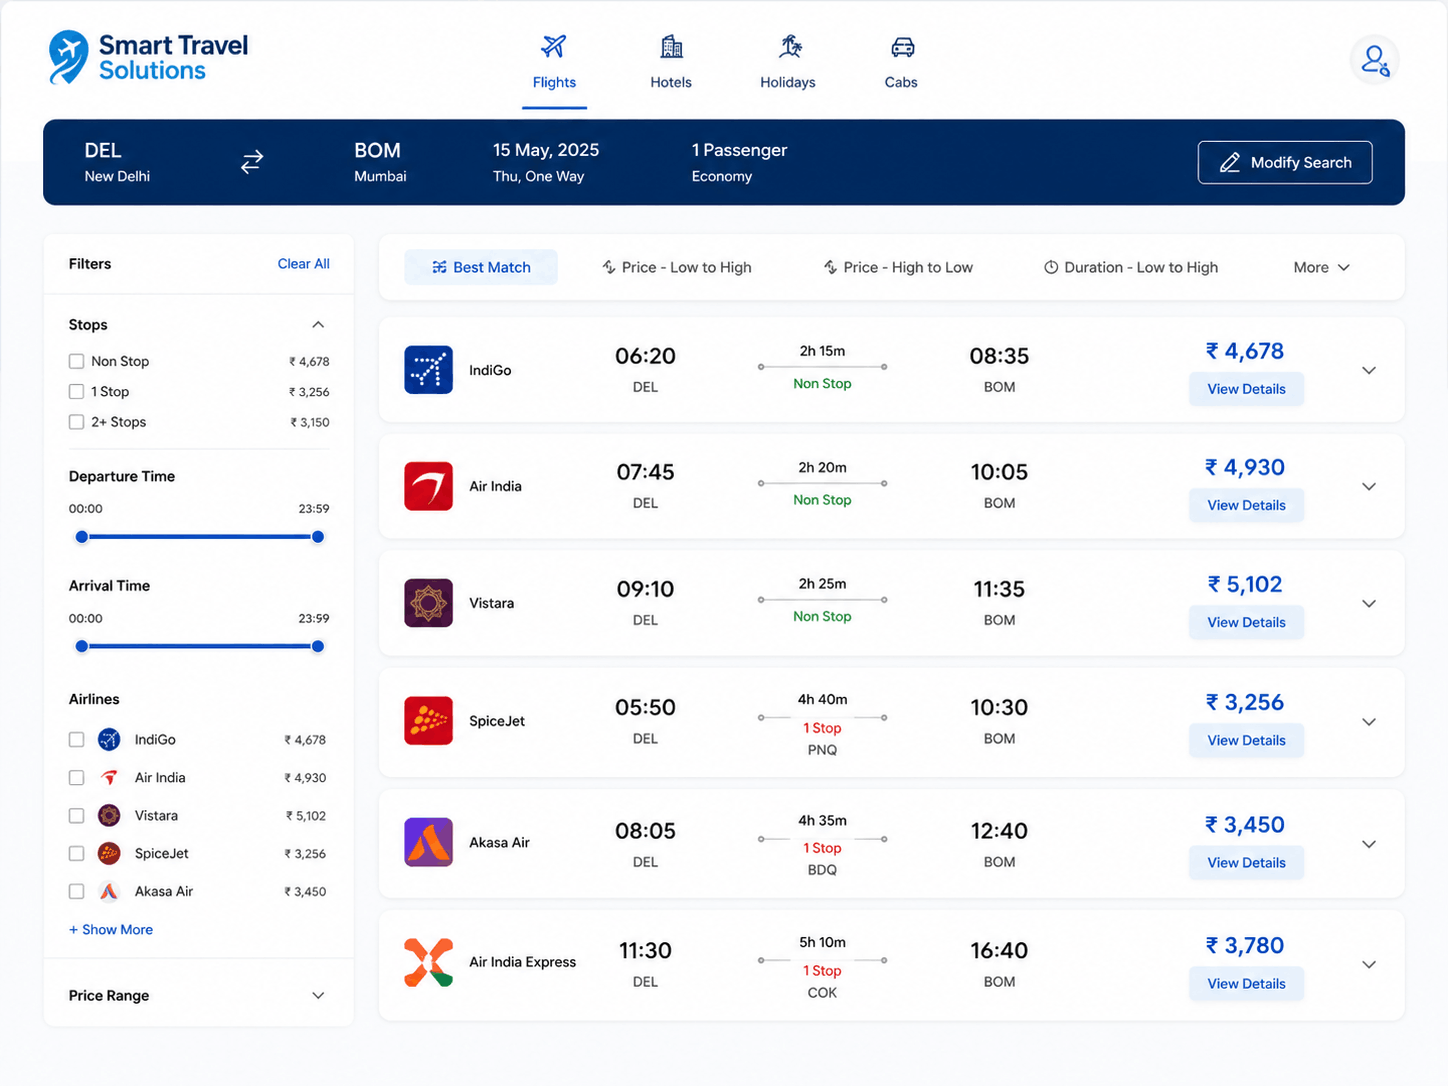Screen dimensions: 1448x1086
Task: Click Clear All filters link
Action: (x=303, y=264)
